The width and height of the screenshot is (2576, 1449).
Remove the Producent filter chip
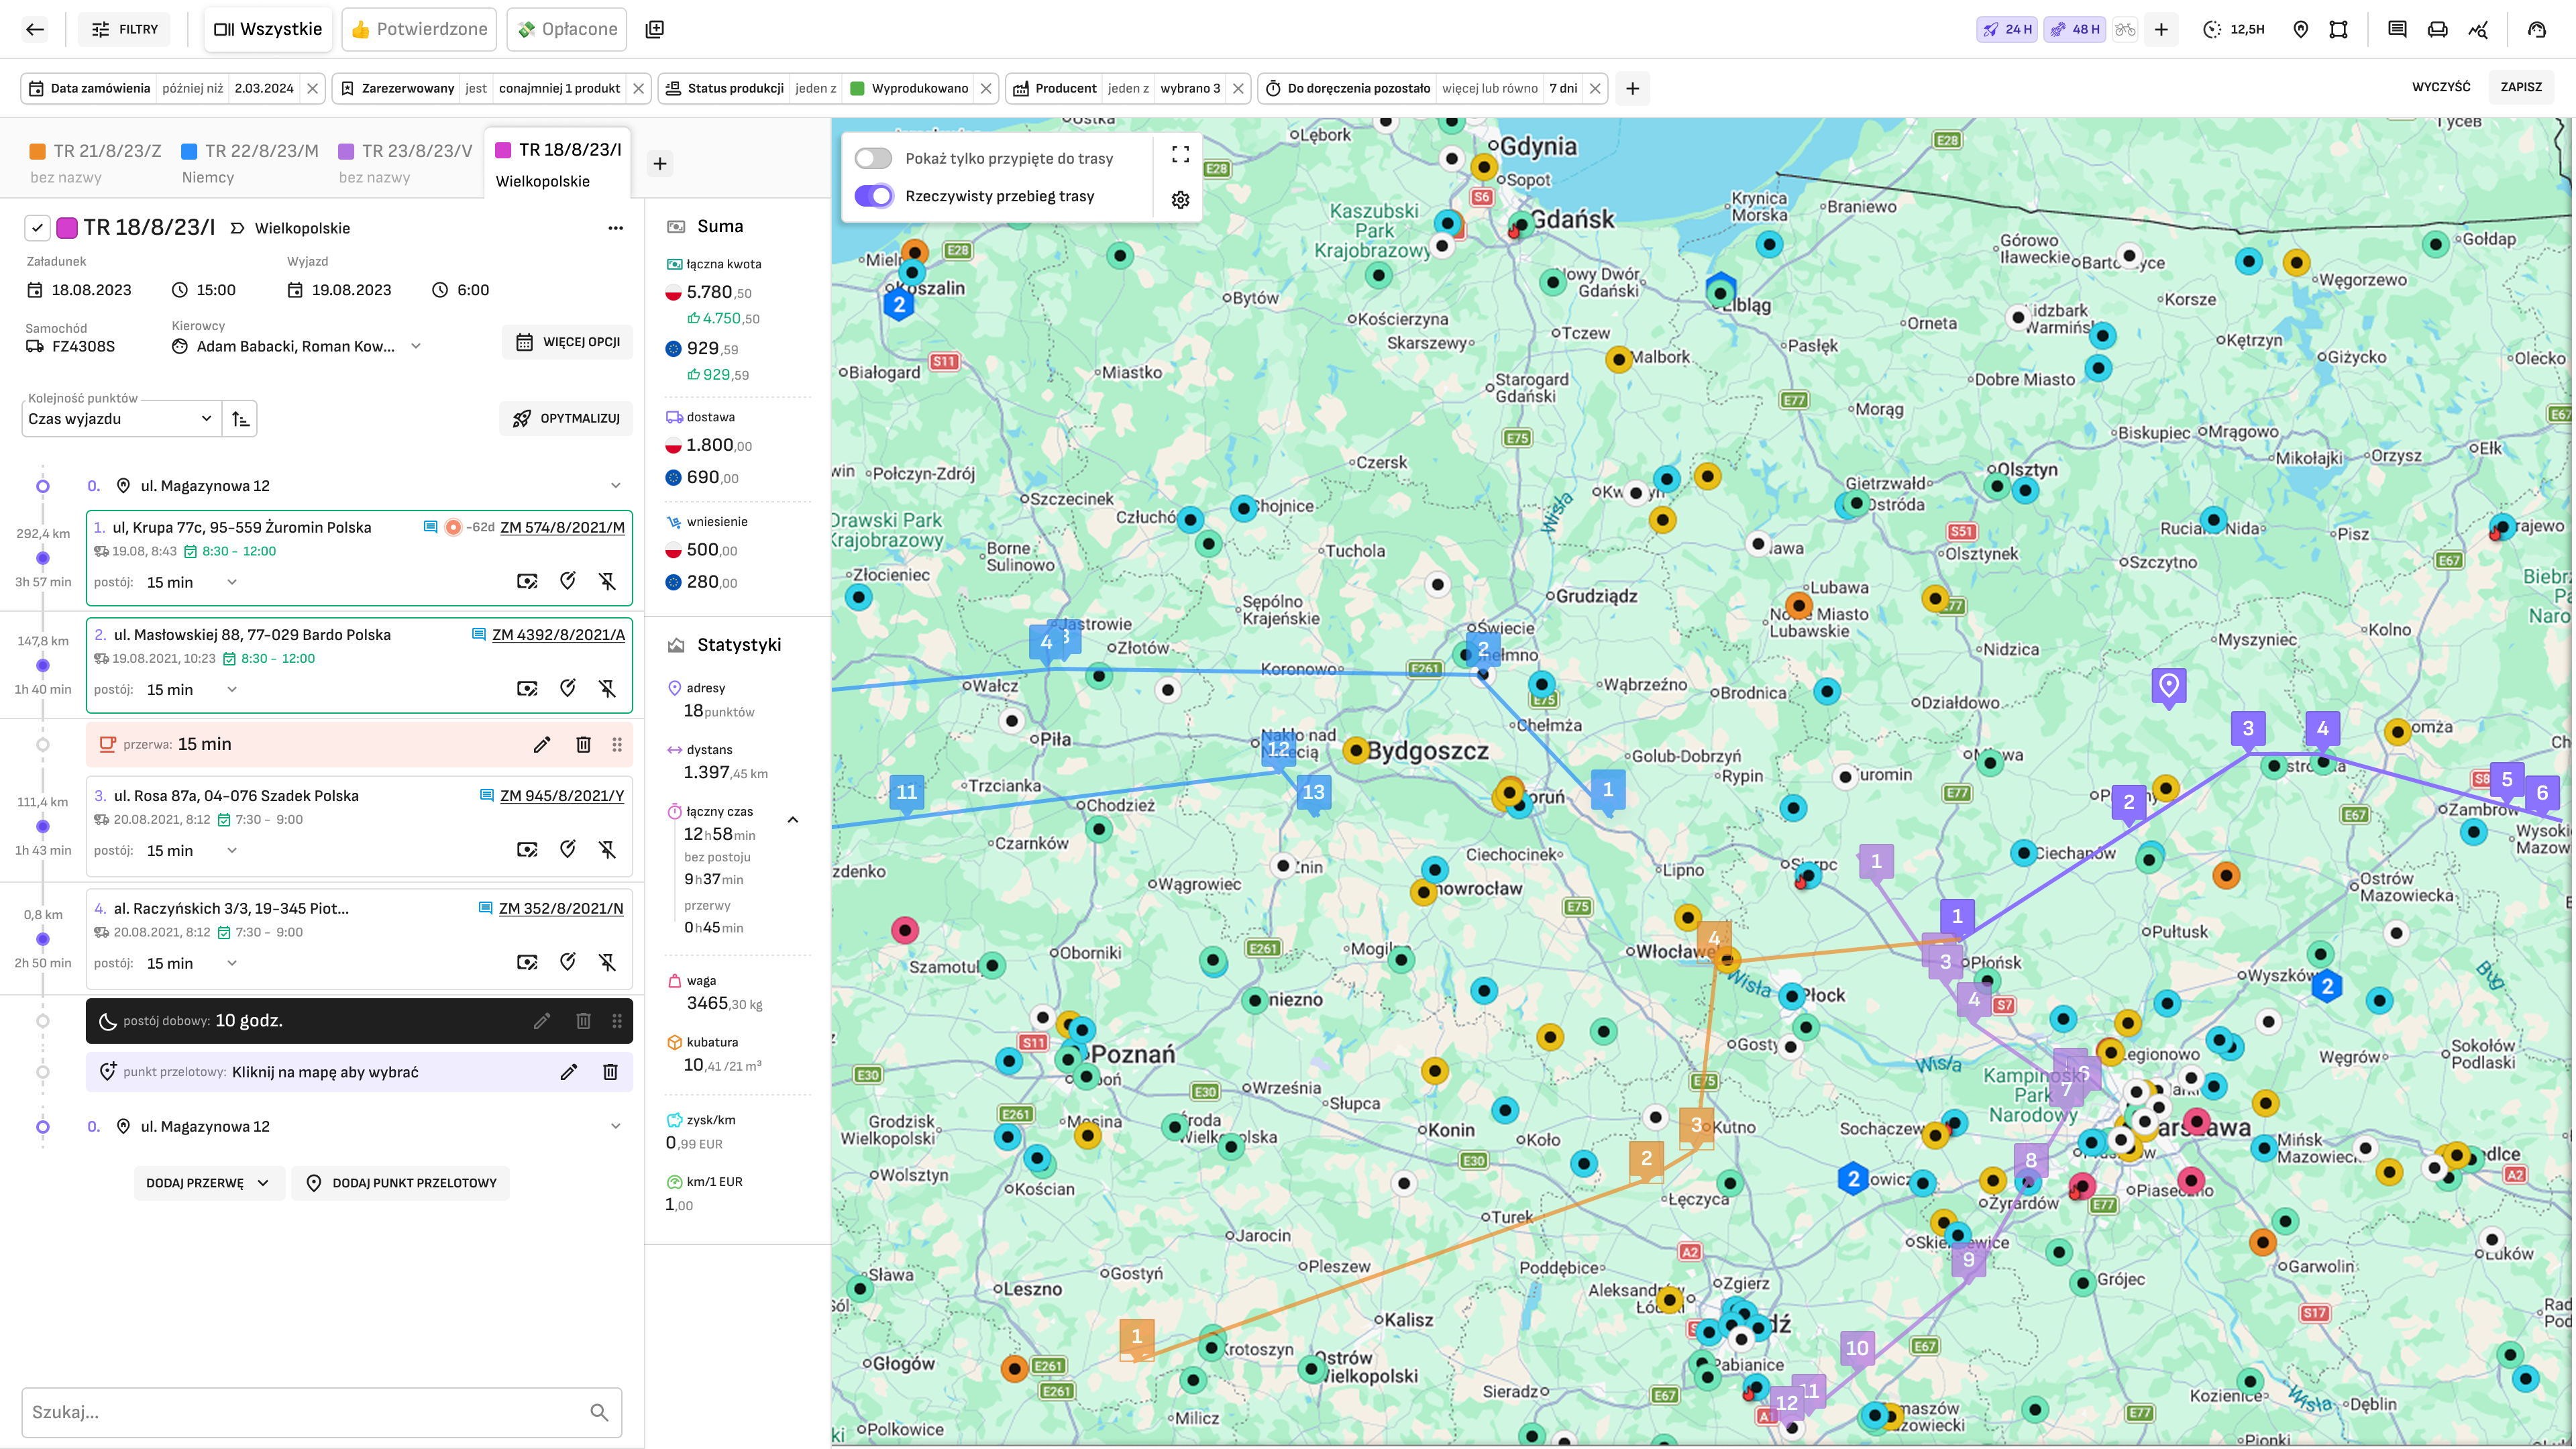(1238, 88)
